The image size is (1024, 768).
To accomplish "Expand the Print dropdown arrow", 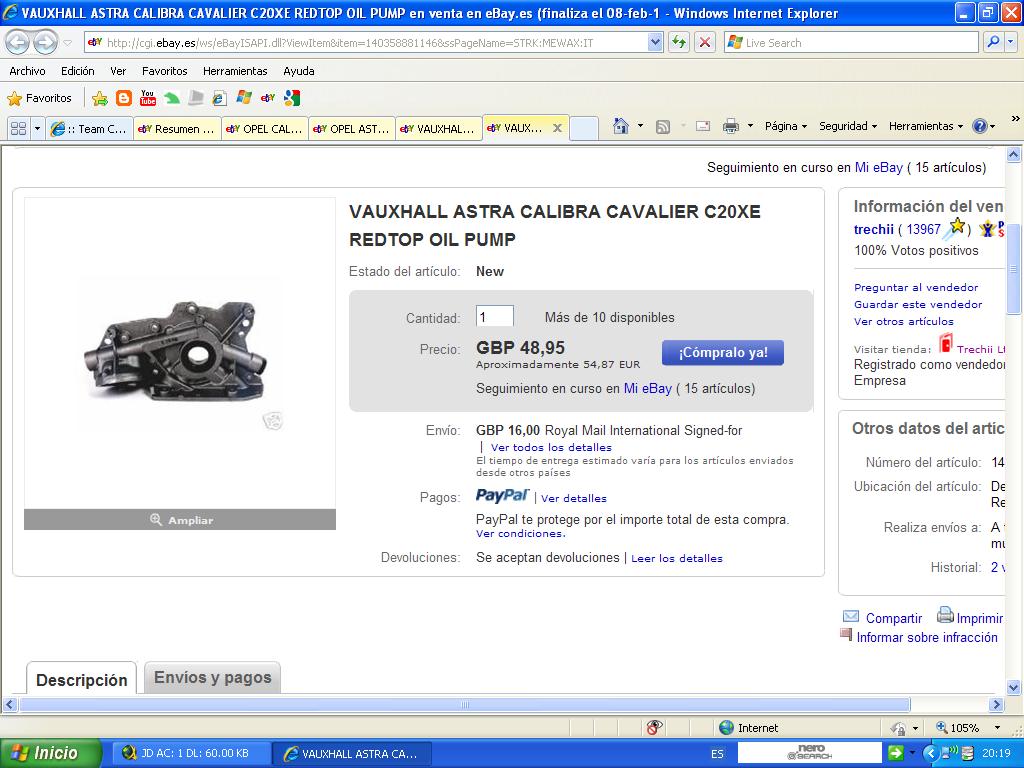I will (x=750, y=126).
